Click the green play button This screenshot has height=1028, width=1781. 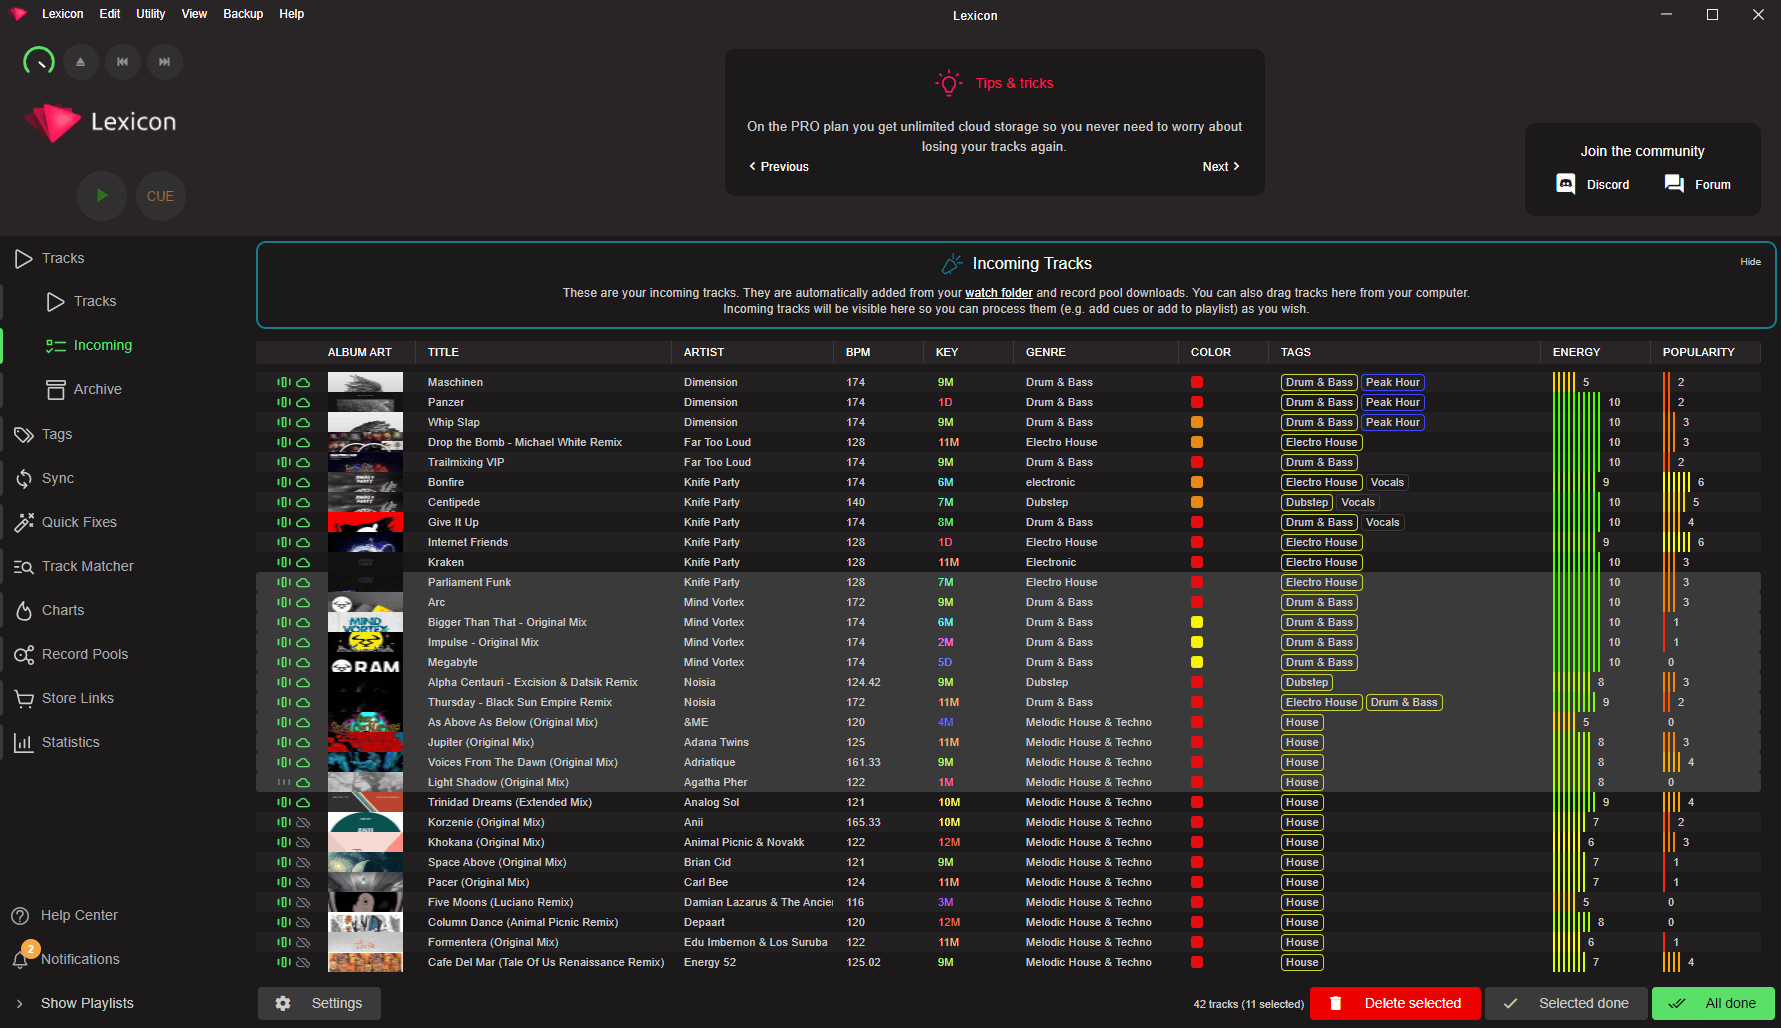(102, 196)
